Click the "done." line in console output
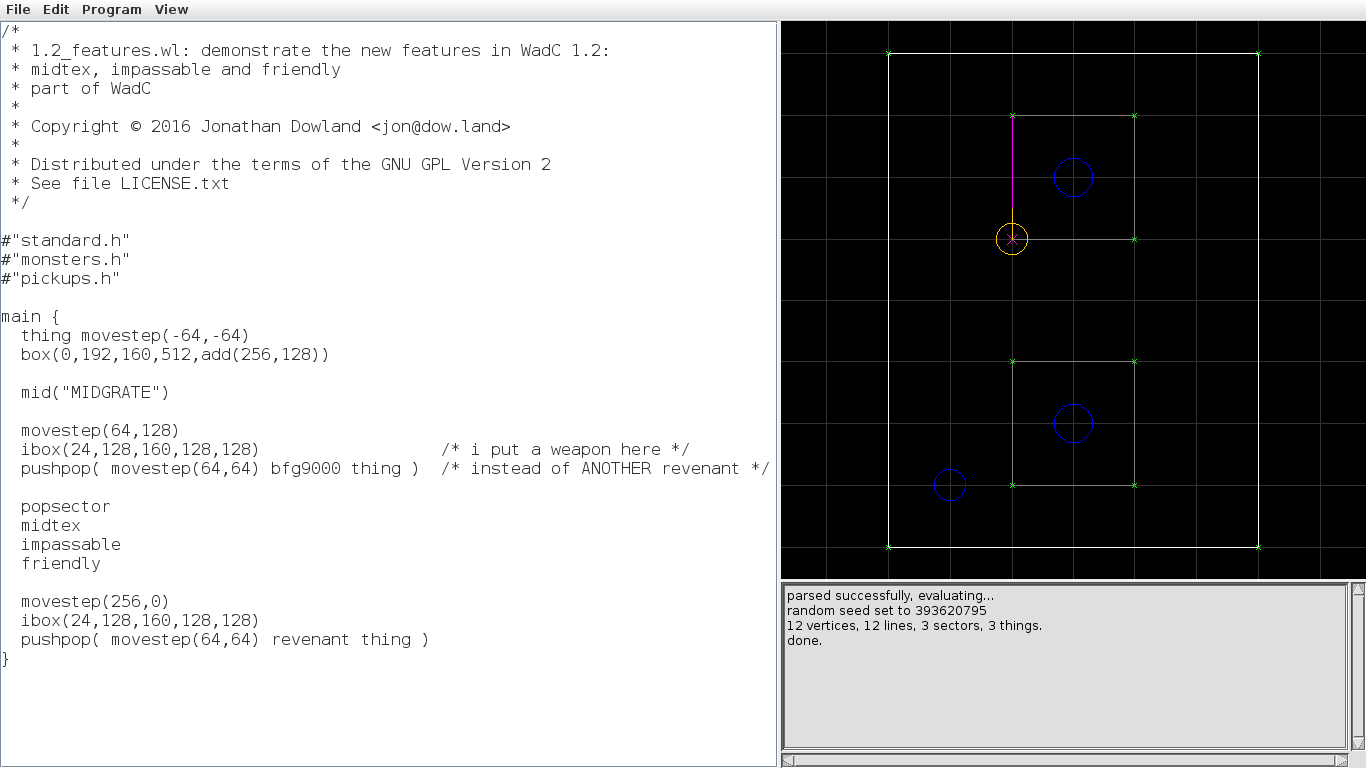 [x=804, y=640]
